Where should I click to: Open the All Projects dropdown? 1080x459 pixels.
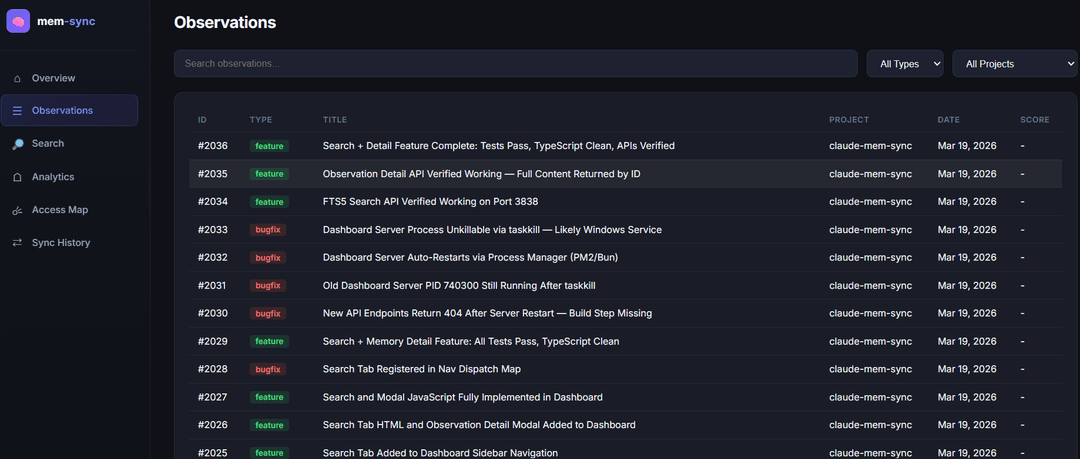coord(1014,63)
